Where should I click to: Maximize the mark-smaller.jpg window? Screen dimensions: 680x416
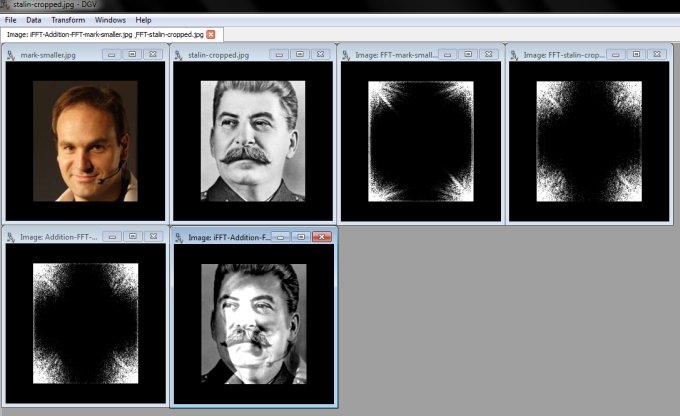[132, 54]
